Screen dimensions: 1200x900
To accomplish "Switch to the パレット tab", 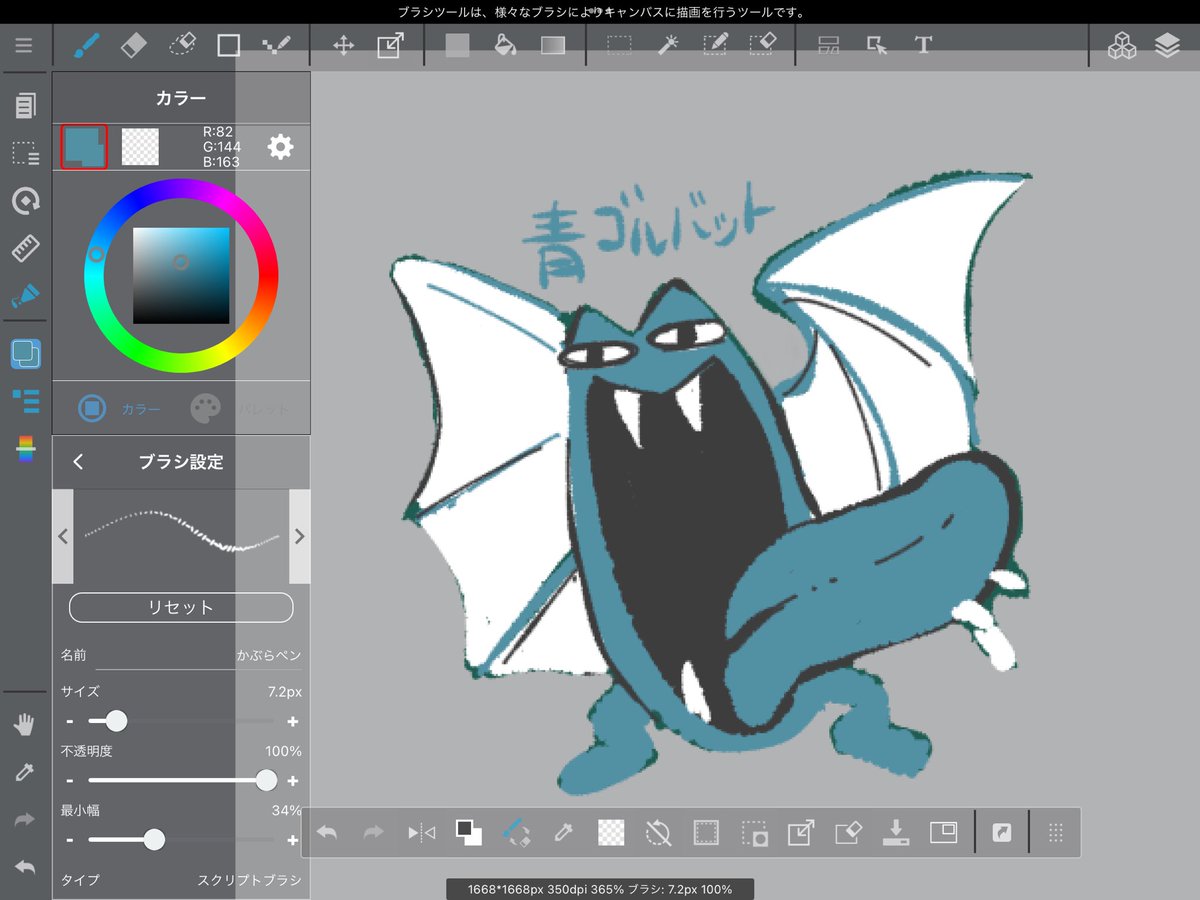I will click(240, 408).
